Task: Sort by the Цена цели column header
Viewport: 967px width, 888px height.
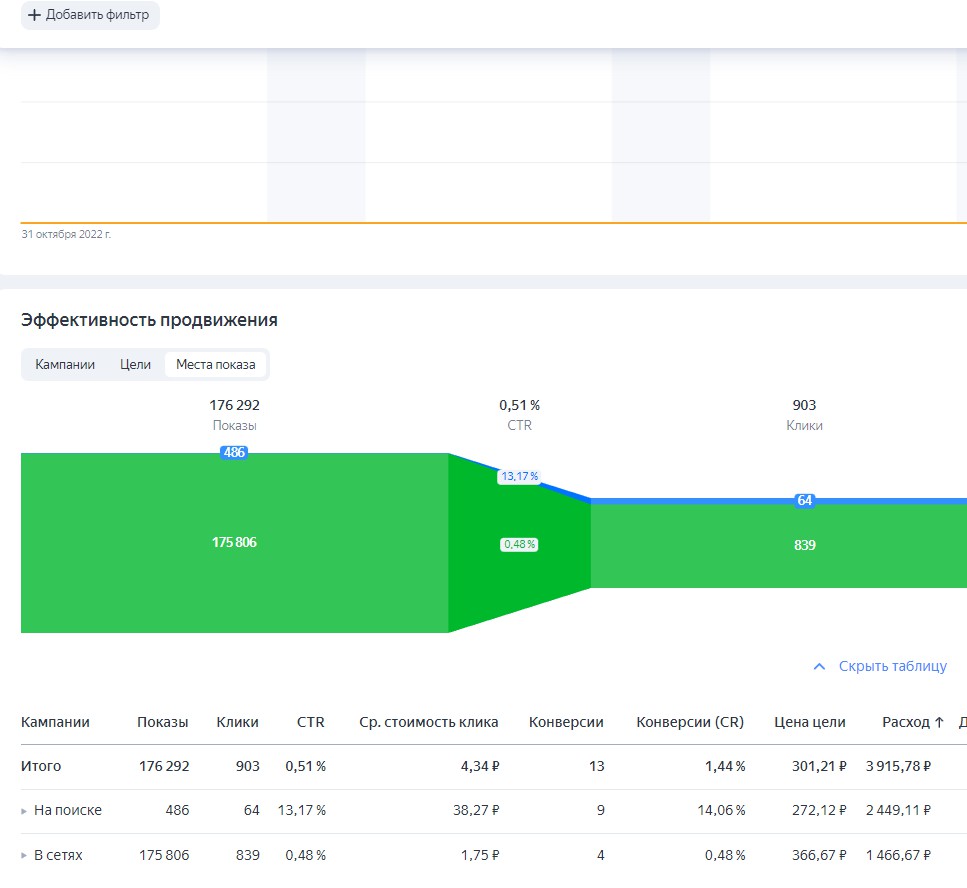Action: tap(810, 722)
